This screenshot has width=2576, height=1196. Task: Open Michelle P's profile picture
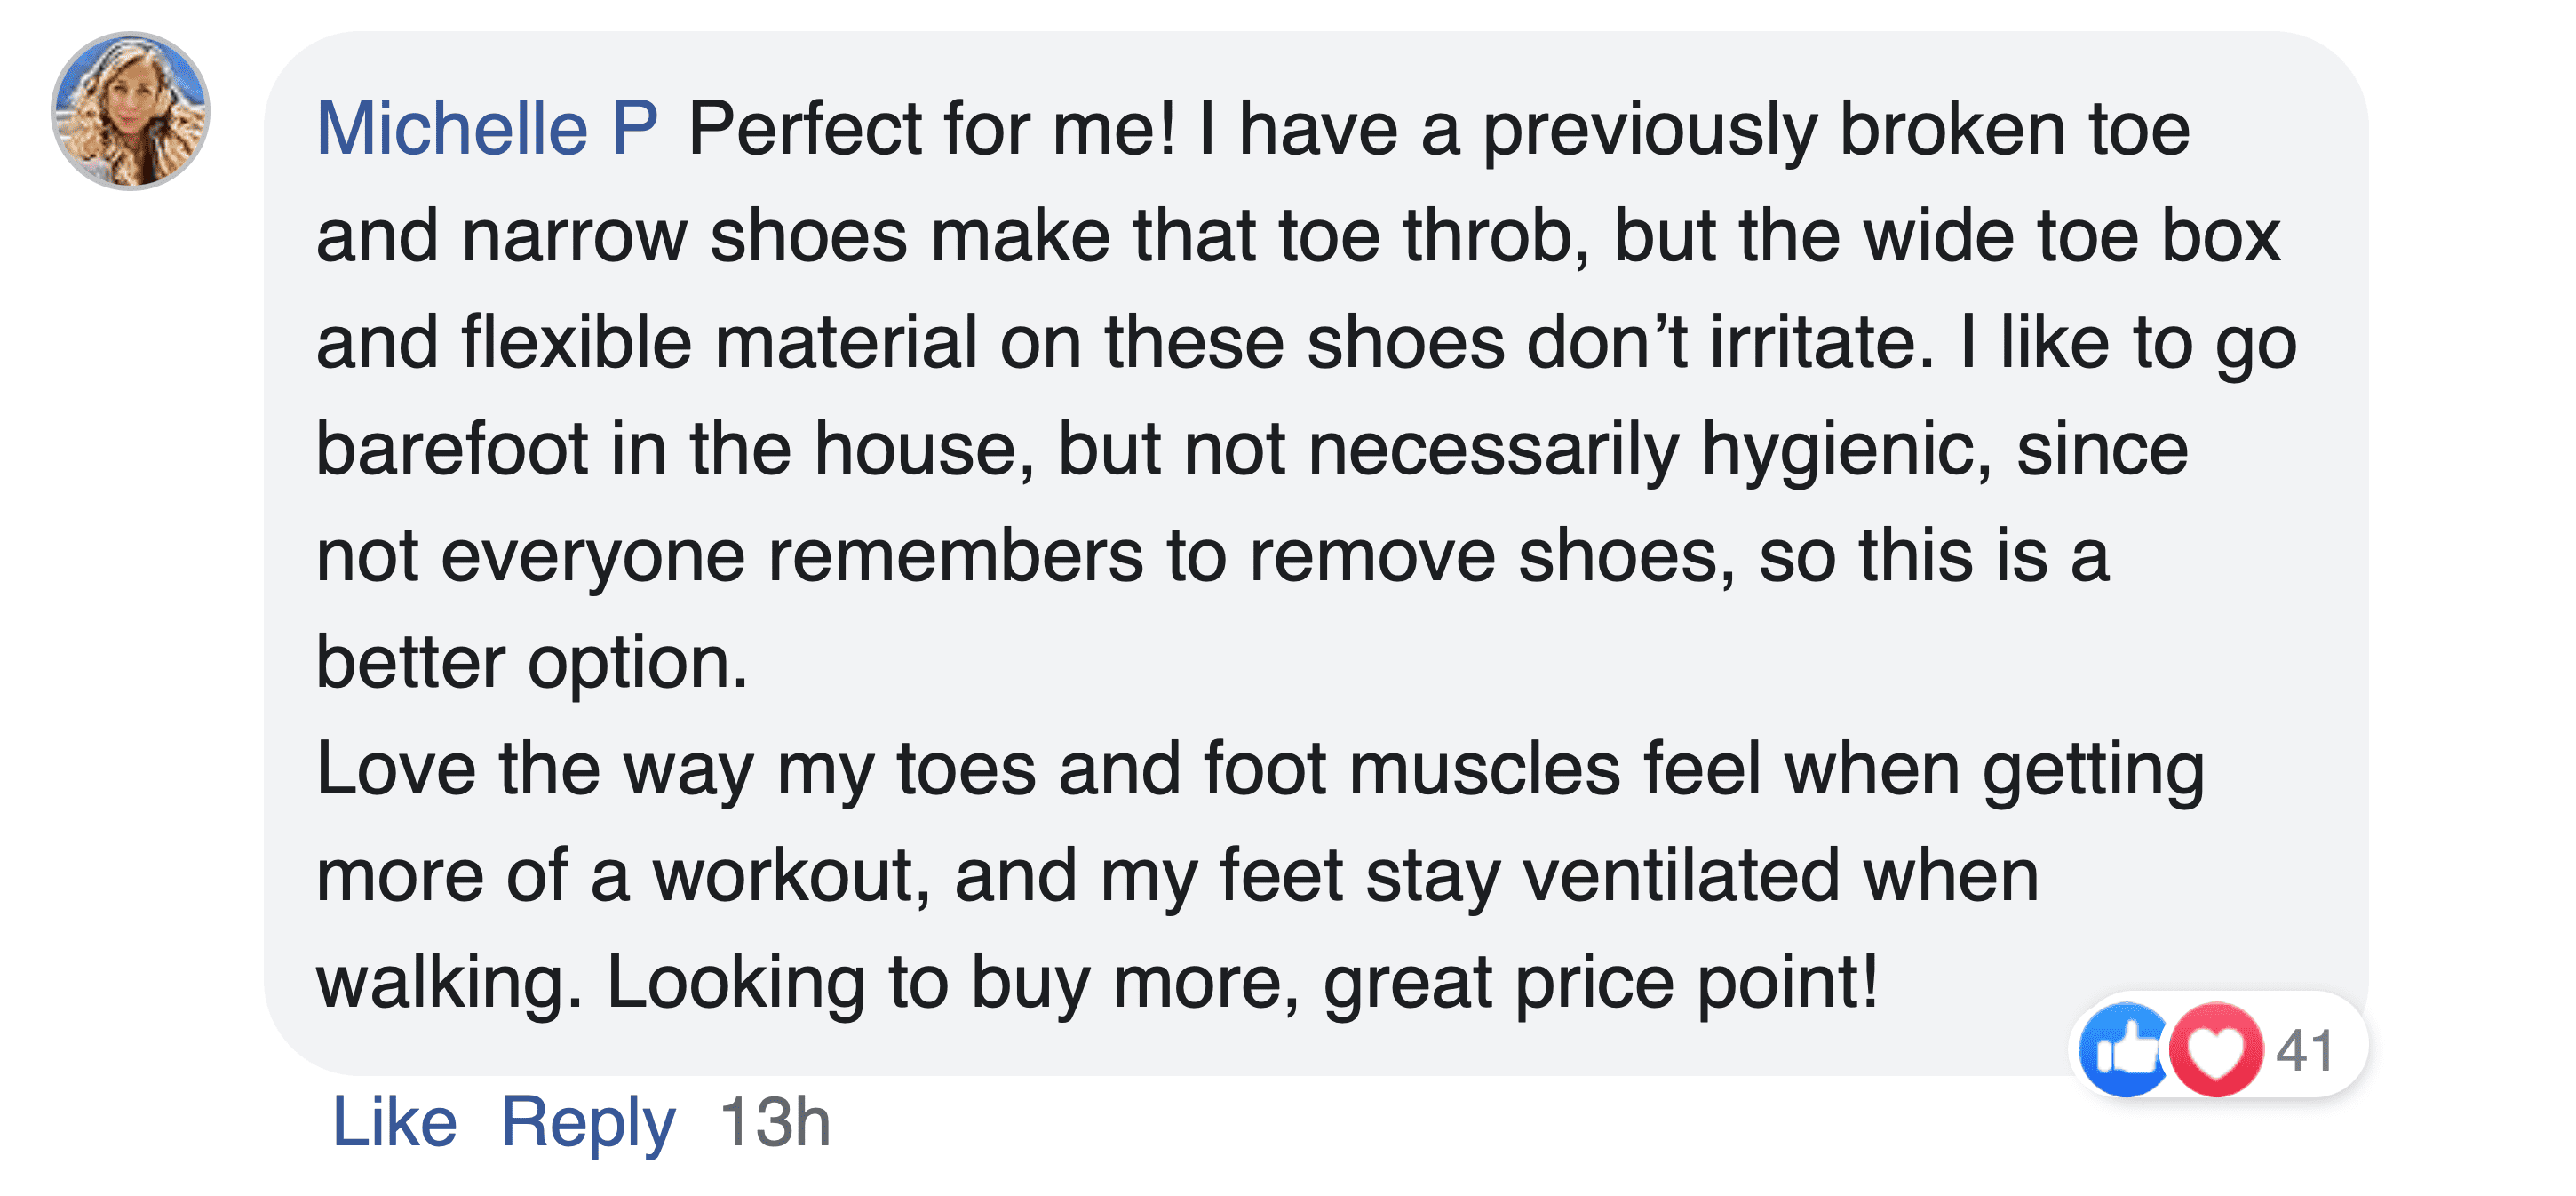click(x=130, y=110)
